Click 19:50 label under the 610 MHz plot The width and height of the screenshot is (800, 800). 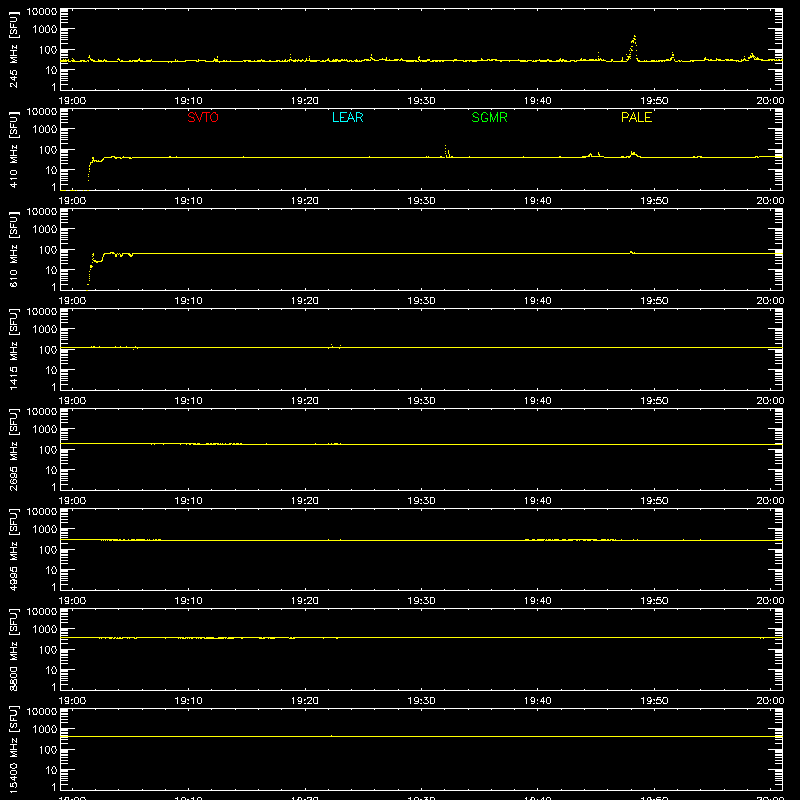654,301
